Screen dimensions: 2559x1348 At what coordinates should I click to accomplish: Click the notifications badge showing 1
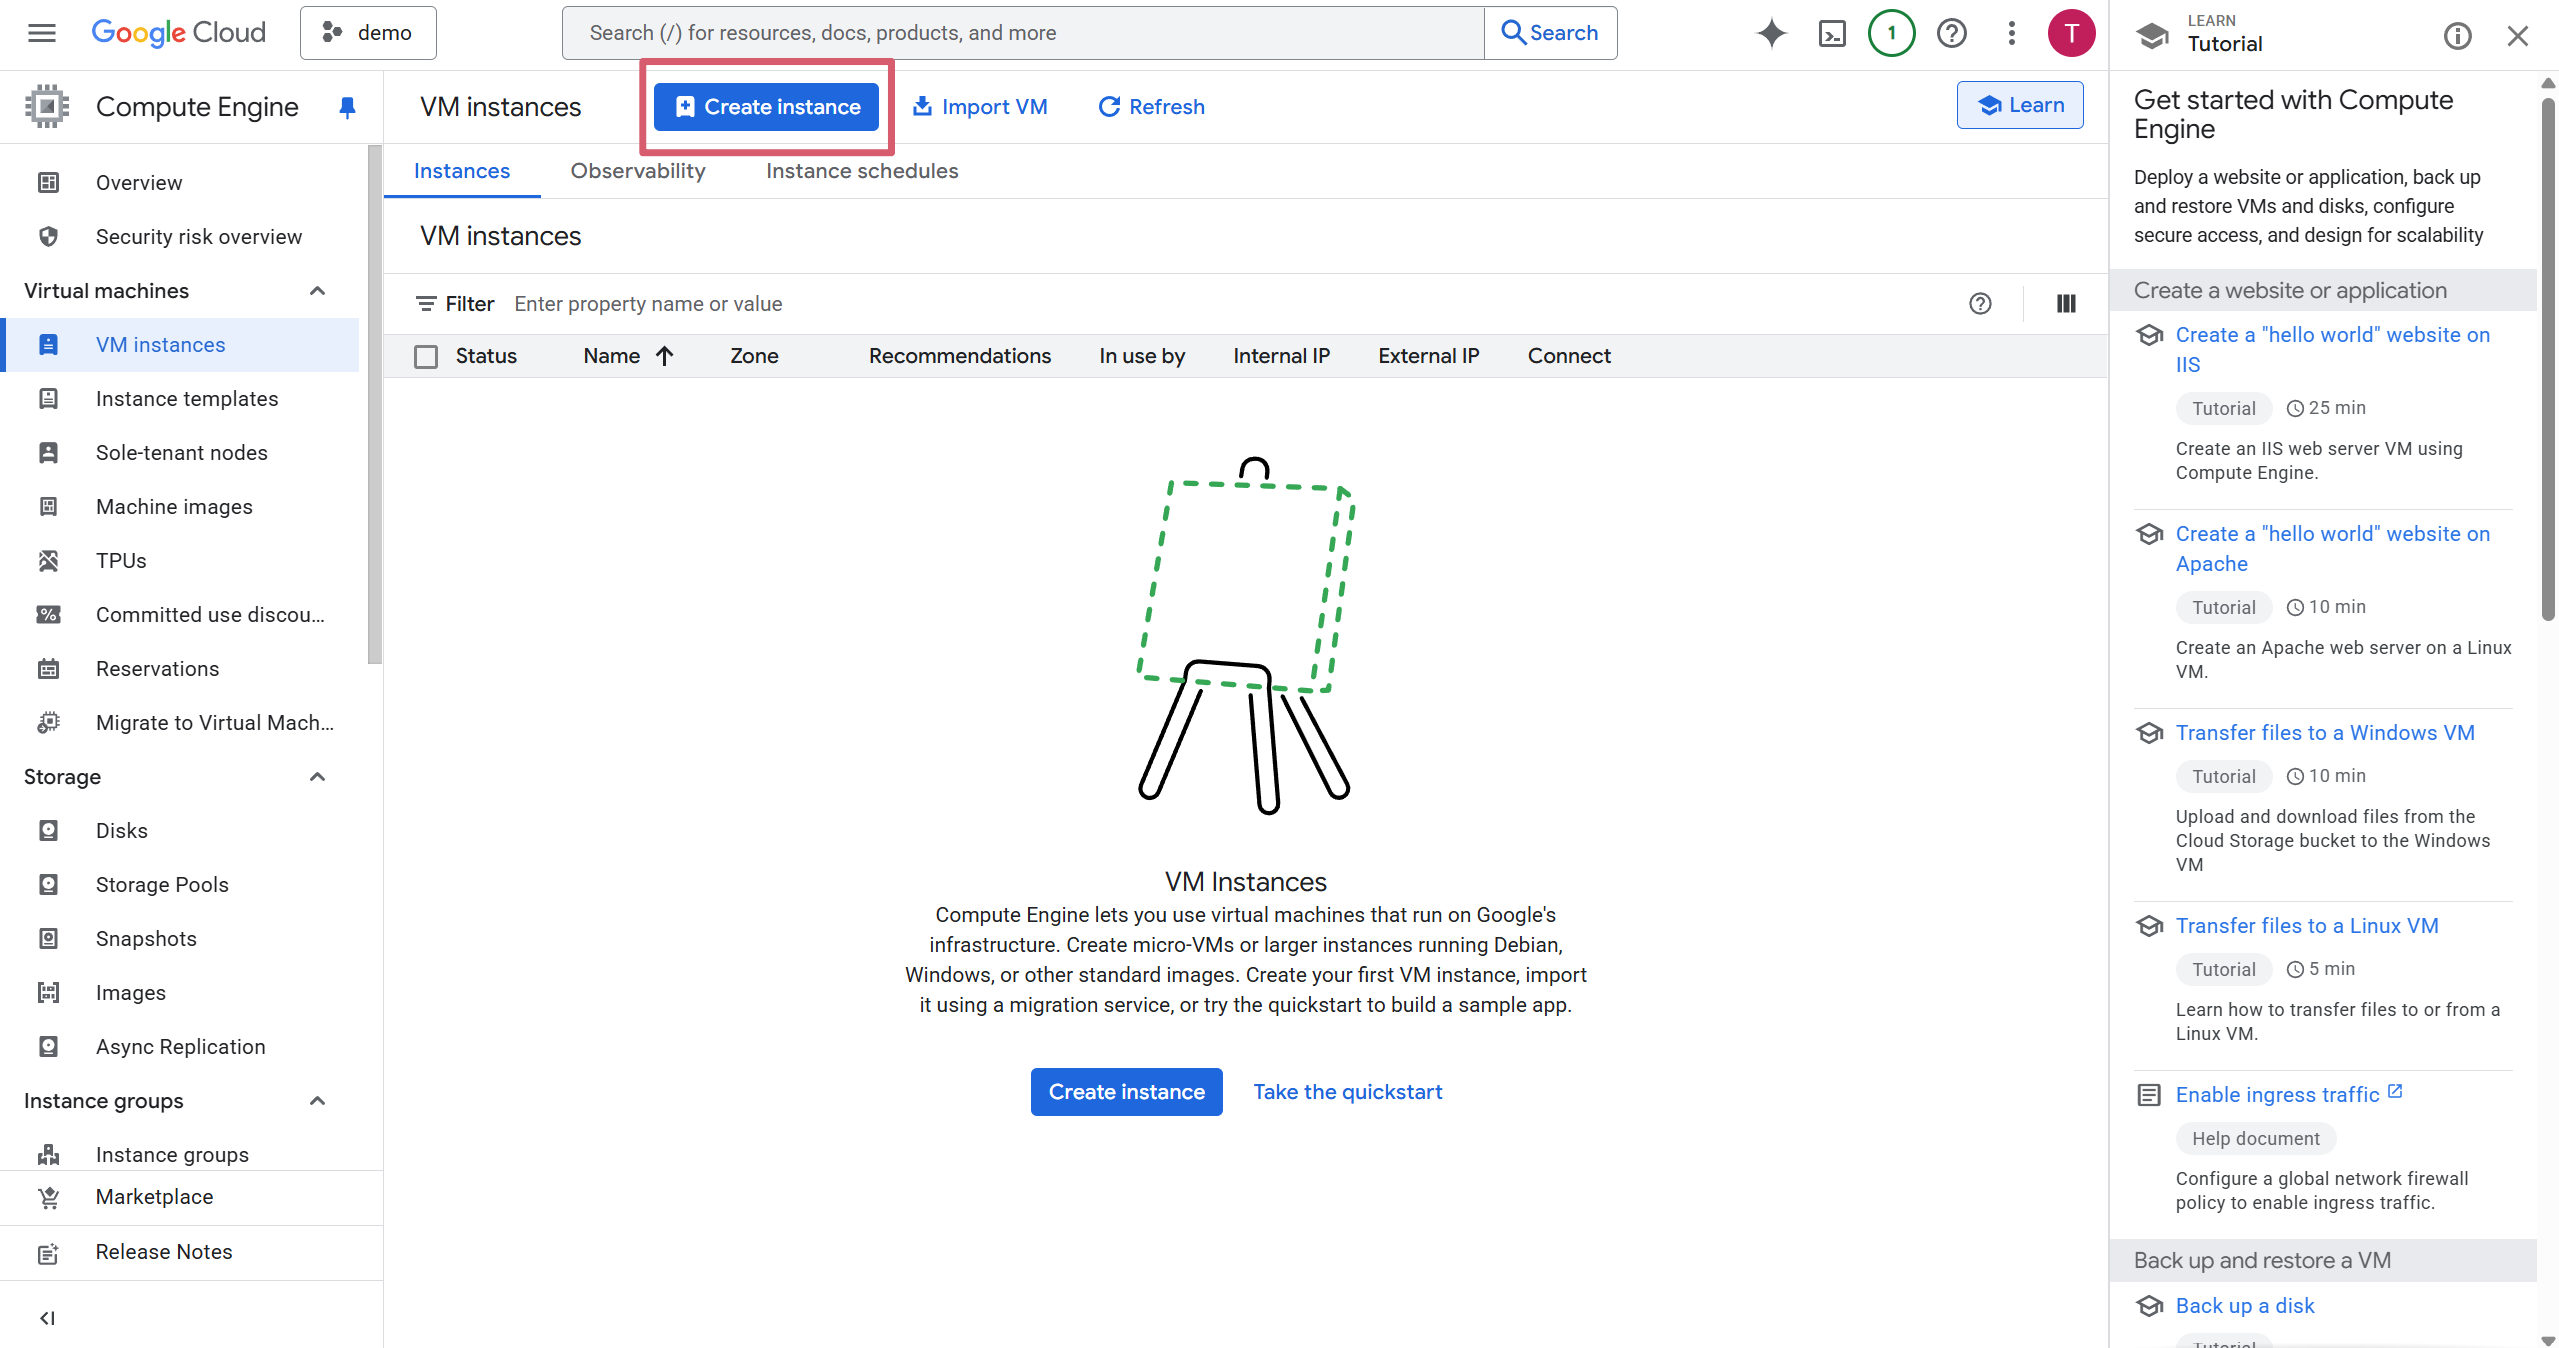[1891, 33]
